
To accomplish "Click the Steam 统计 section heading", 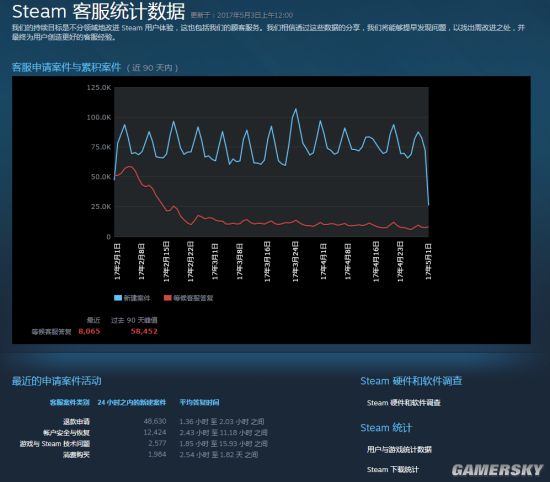I will (386, 428).
